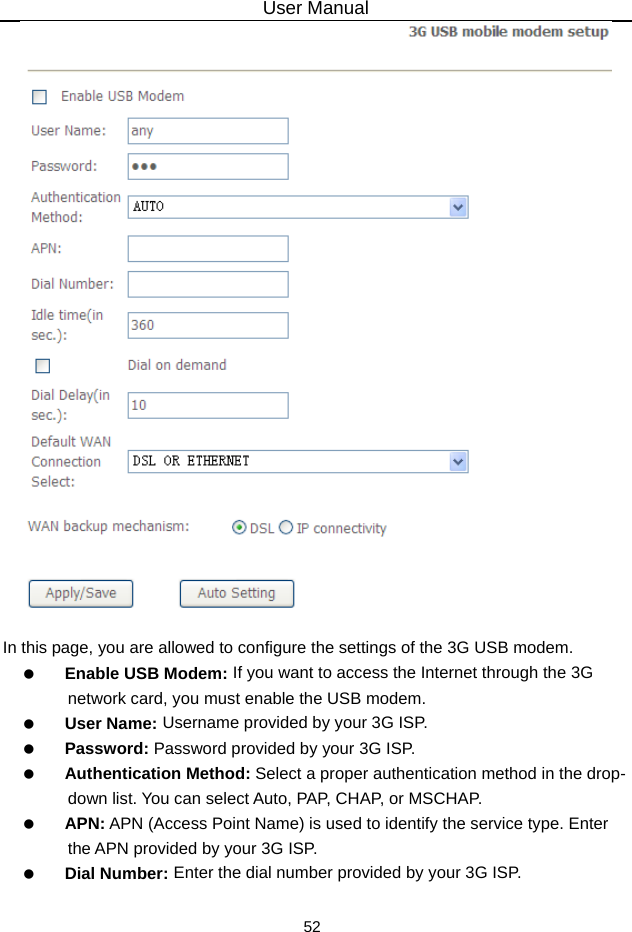Click the Dial Delay field showing 10

point(208,405)
